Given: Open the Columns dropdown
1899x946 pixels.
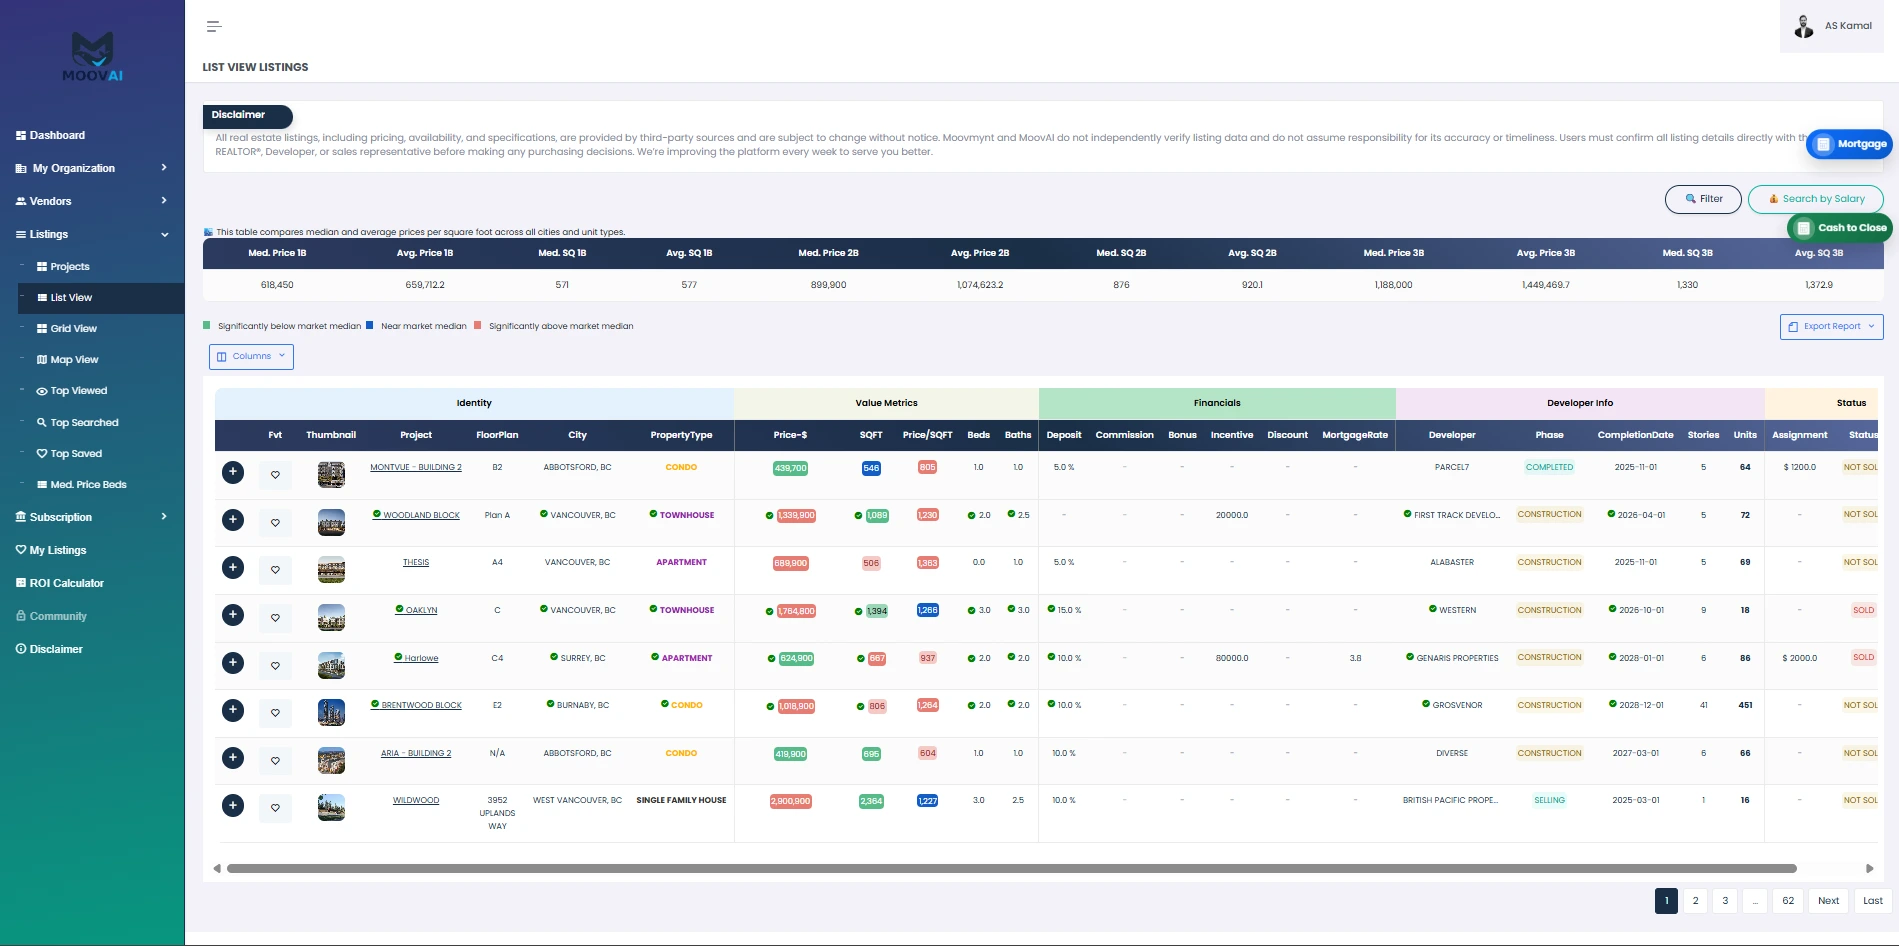Looking at the screenshot, I should coord(251,356).
